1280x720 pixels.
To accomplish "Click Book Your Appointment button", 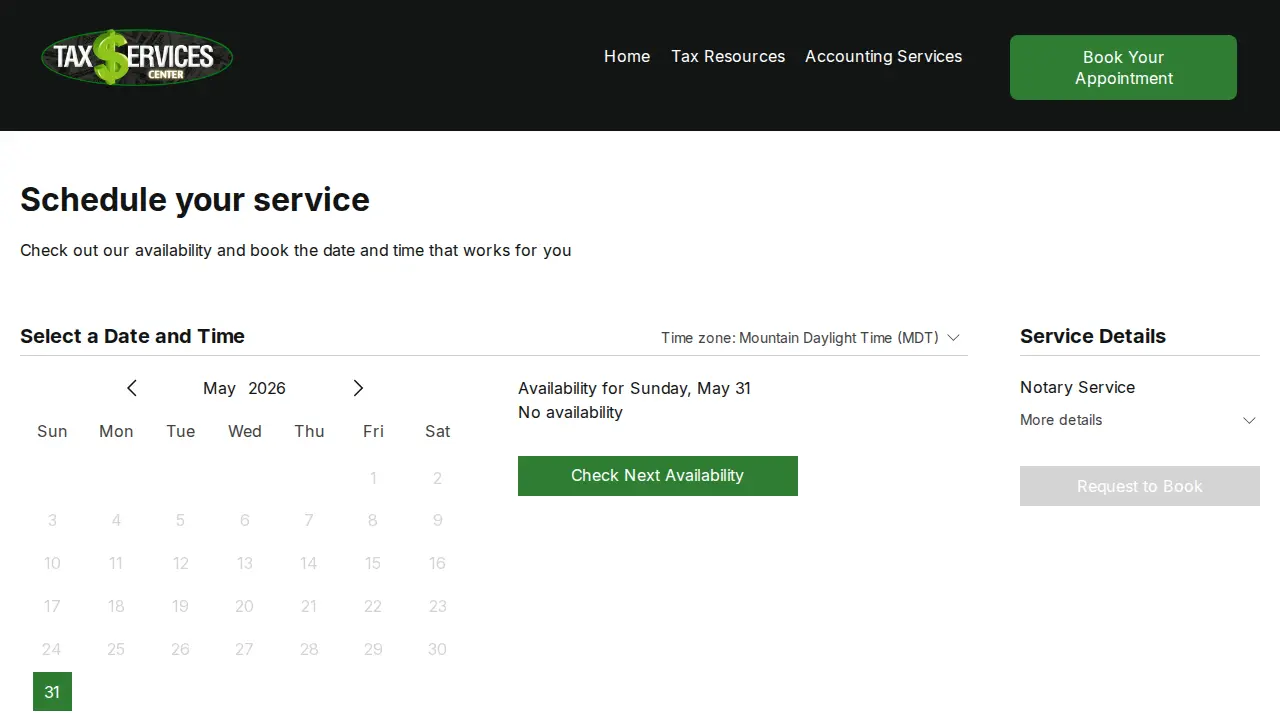I will tap(1123, 67).
